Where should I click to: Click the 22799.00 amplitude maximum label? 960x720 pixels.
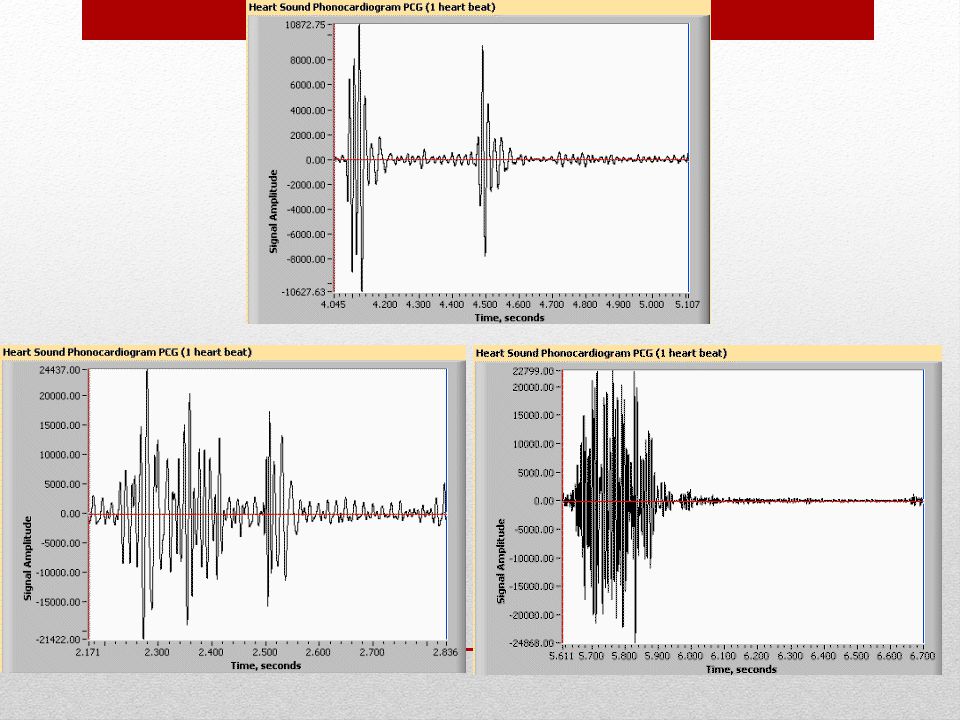pos(533,371)
